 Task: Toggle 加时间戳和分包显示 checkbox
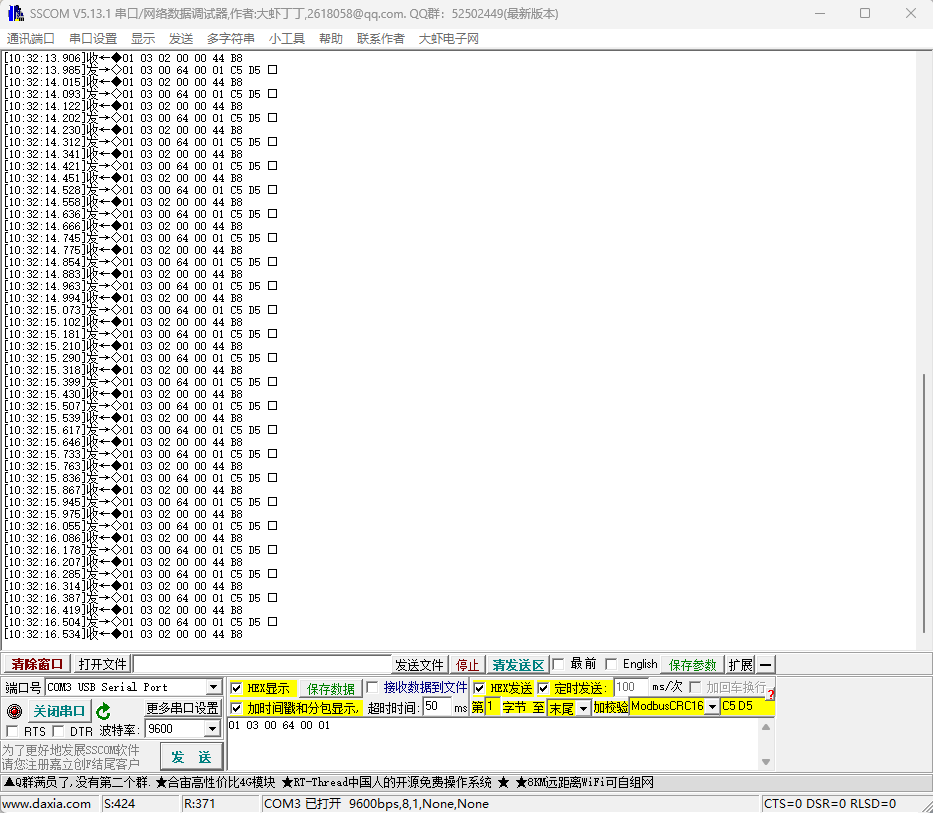[236, 708]
